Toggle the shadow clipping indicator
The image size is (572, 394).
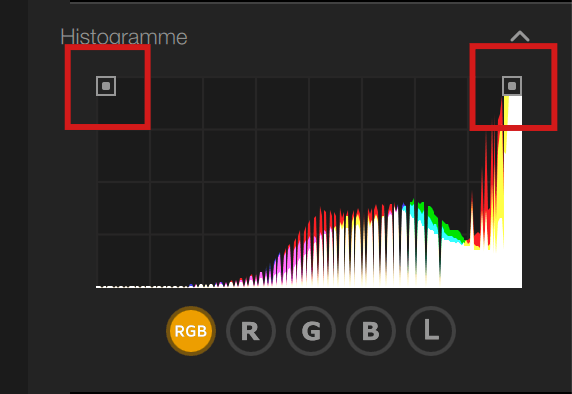[106, 86]
